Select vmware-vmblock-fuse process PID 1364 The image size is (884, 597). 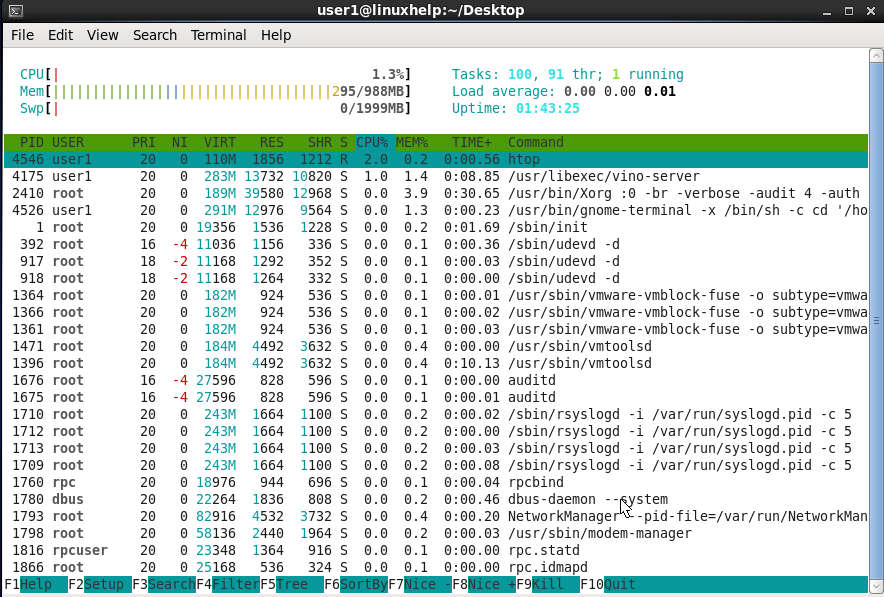pos(436,295)
